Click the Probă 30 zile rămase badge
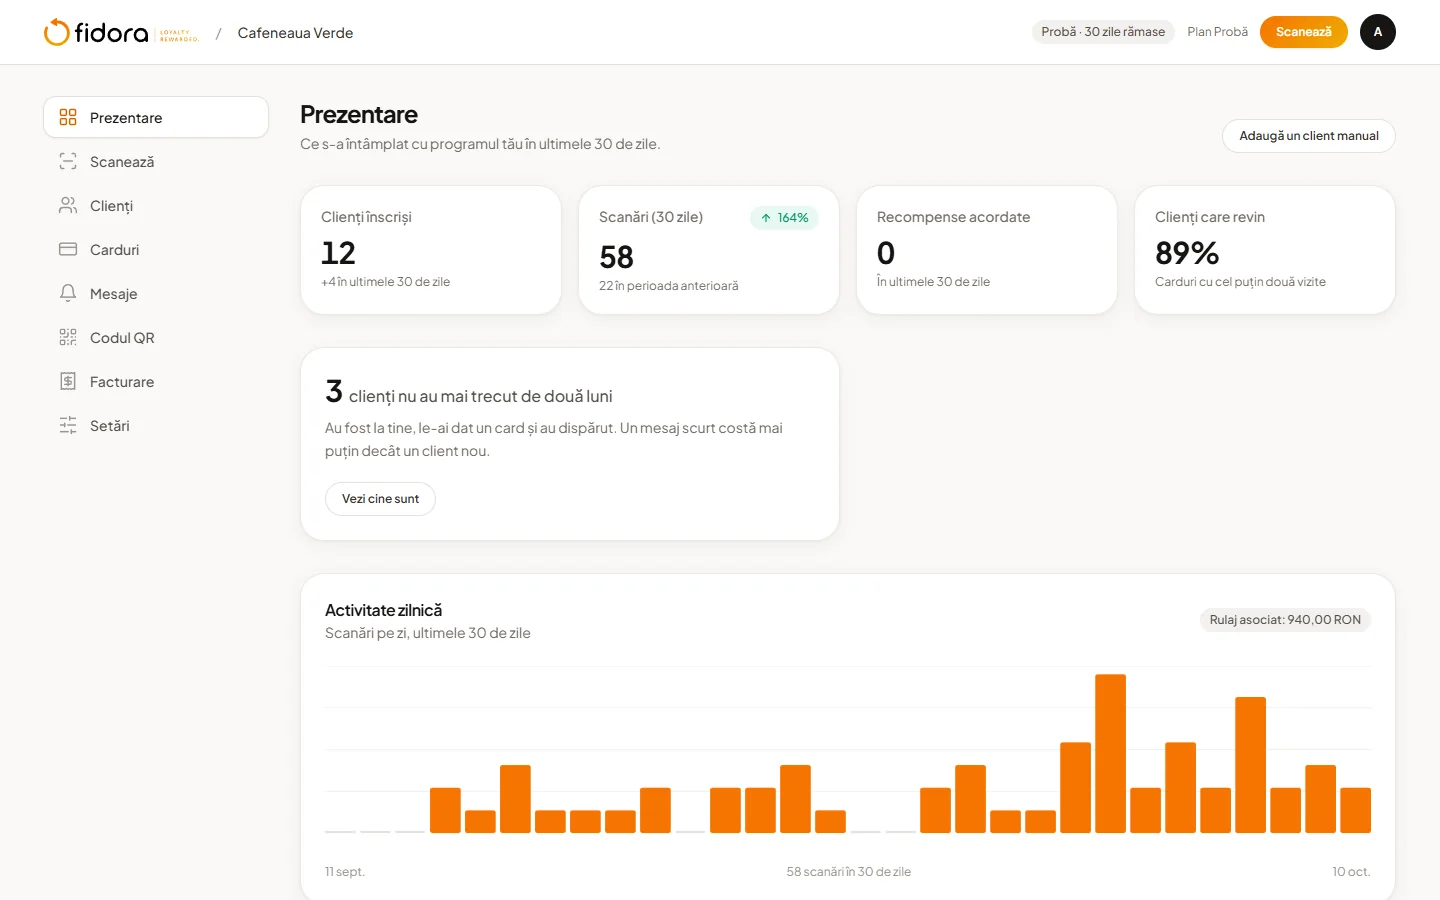1440x900 pixels. [x=1103, y=32]
